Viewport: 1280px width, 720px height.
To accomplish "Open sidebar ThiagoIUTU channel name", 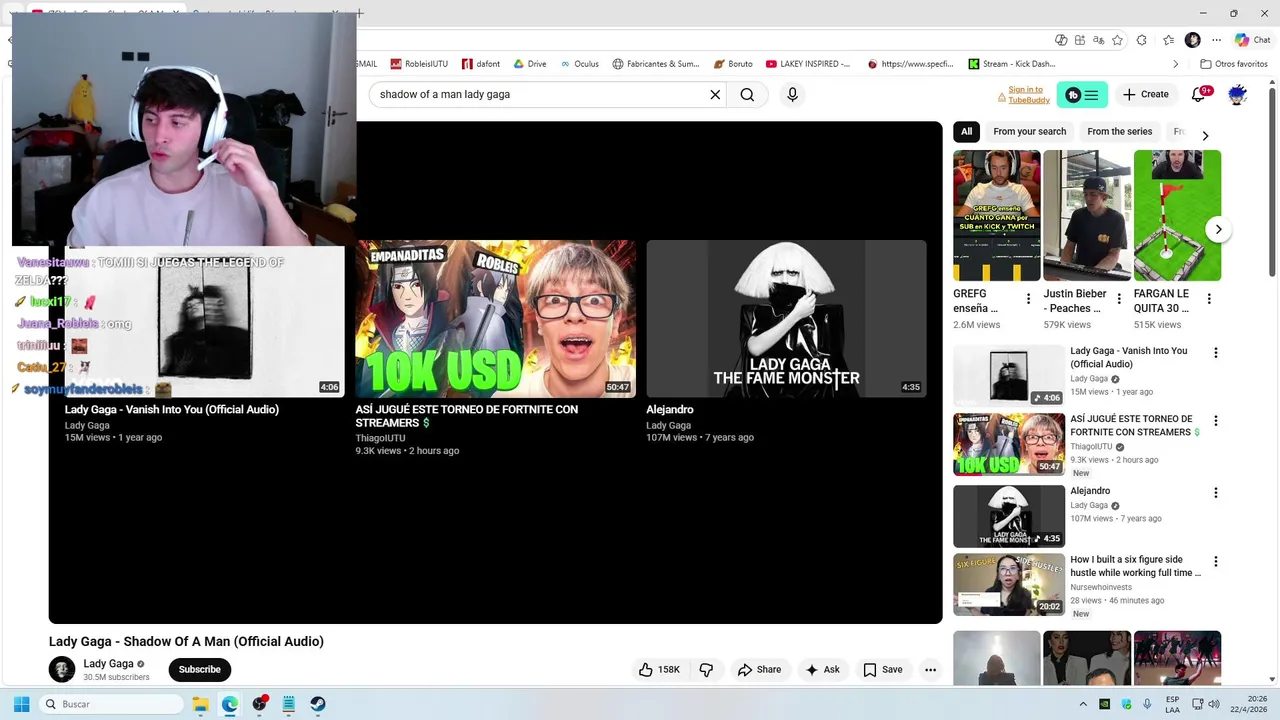I will tap(1091, 447).
